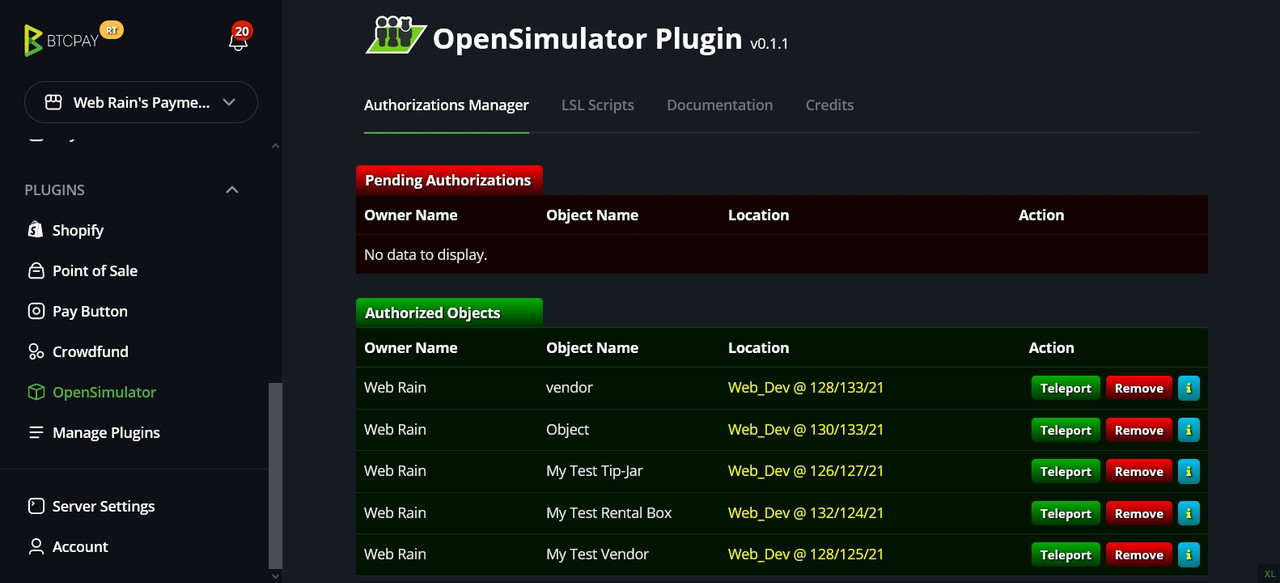Open the Documentation tab
Viewport: 1280px width, 583px height.
click(x=720, y=105)
